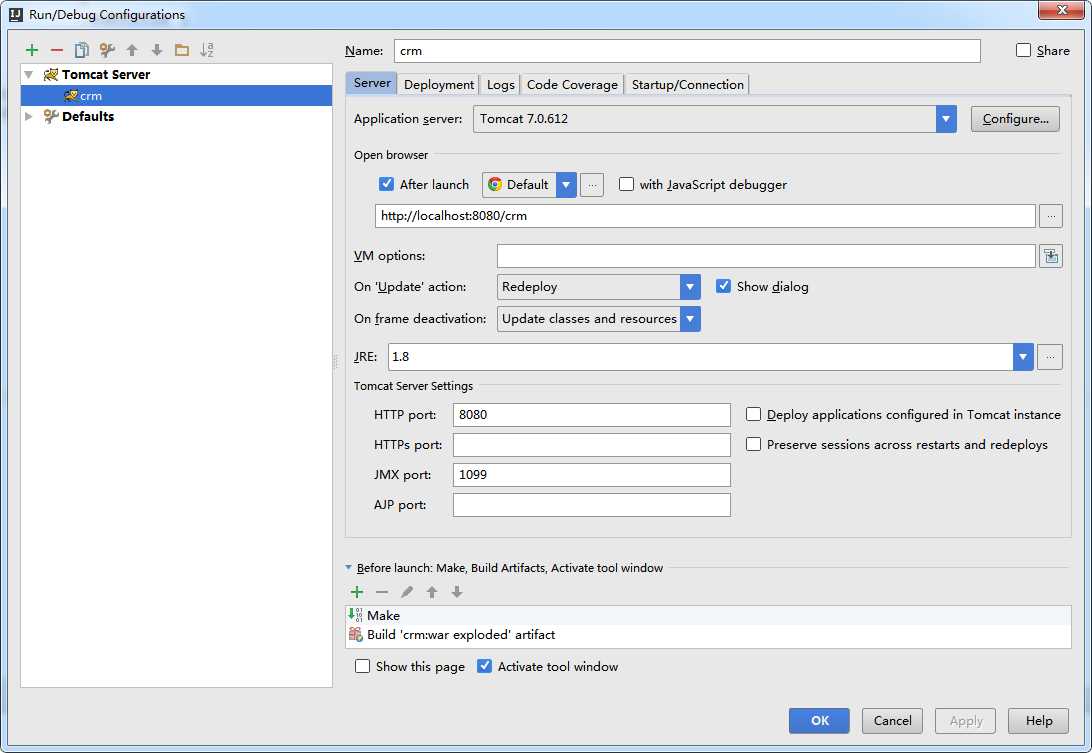
Task: Move Before launch task up
Action: tap(432, 592)
